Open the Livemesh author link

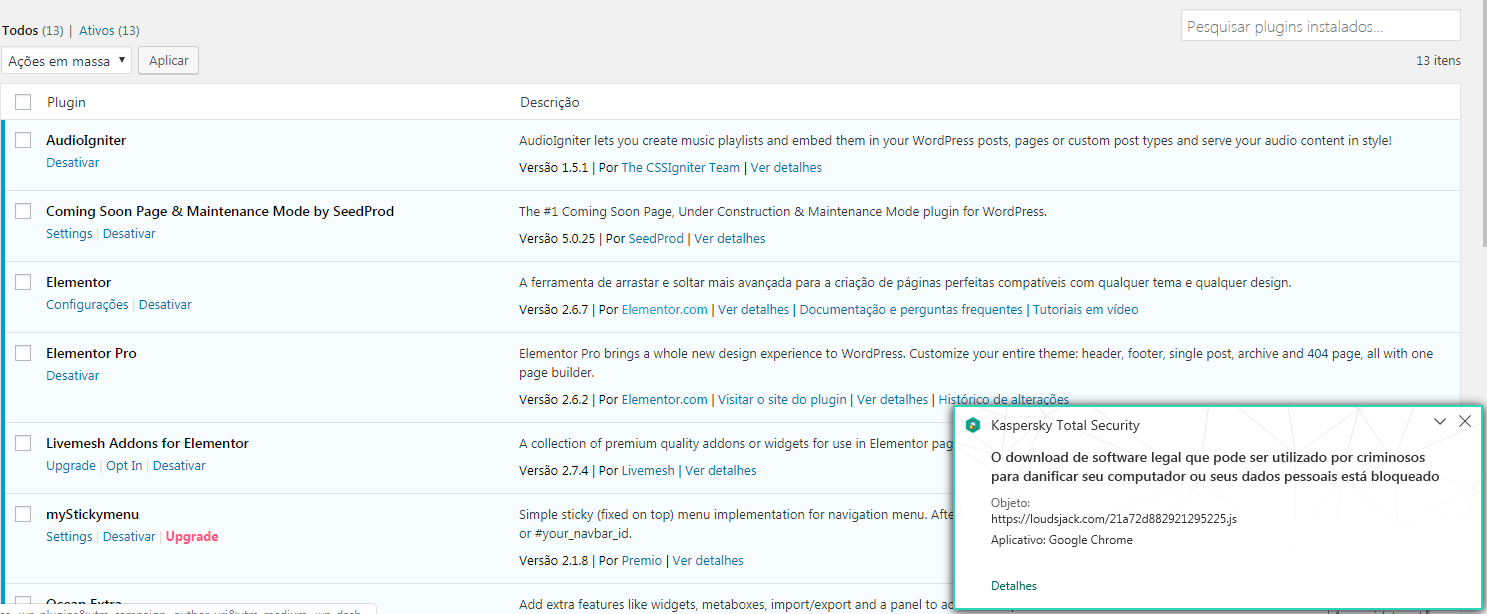[x=648, y=471]
